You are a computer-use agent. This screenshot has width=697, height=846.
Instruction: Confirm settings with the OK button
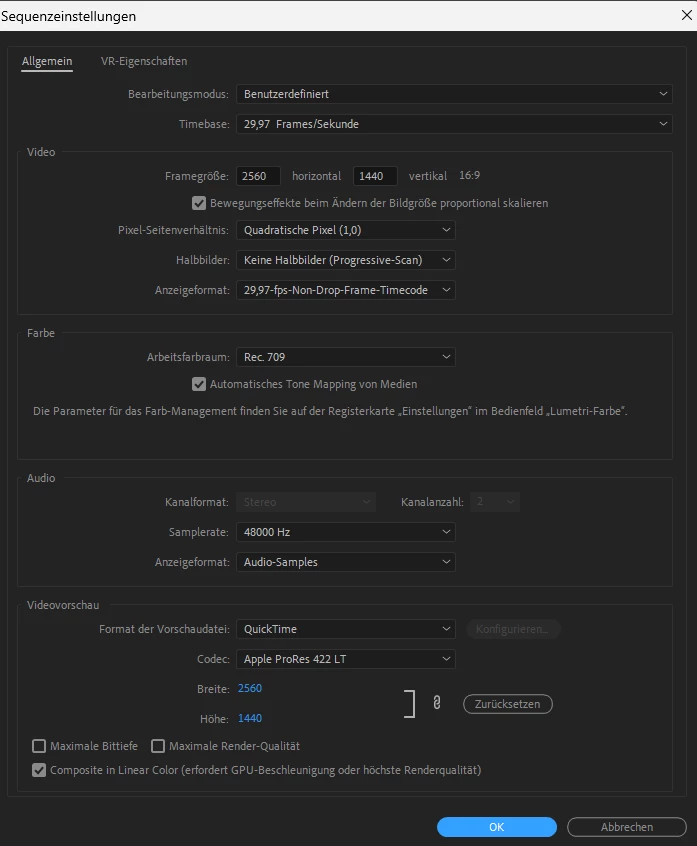coord(497,827)
